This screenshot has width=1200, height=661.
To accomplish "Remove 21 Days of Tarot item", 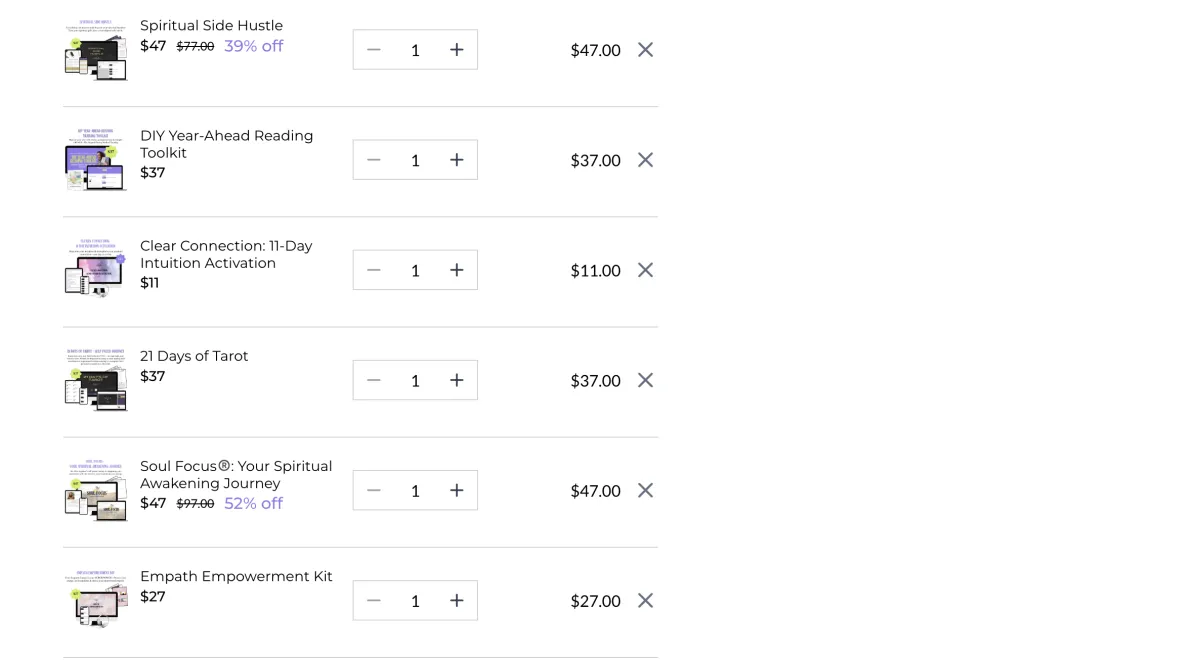I will coord(645,380).
